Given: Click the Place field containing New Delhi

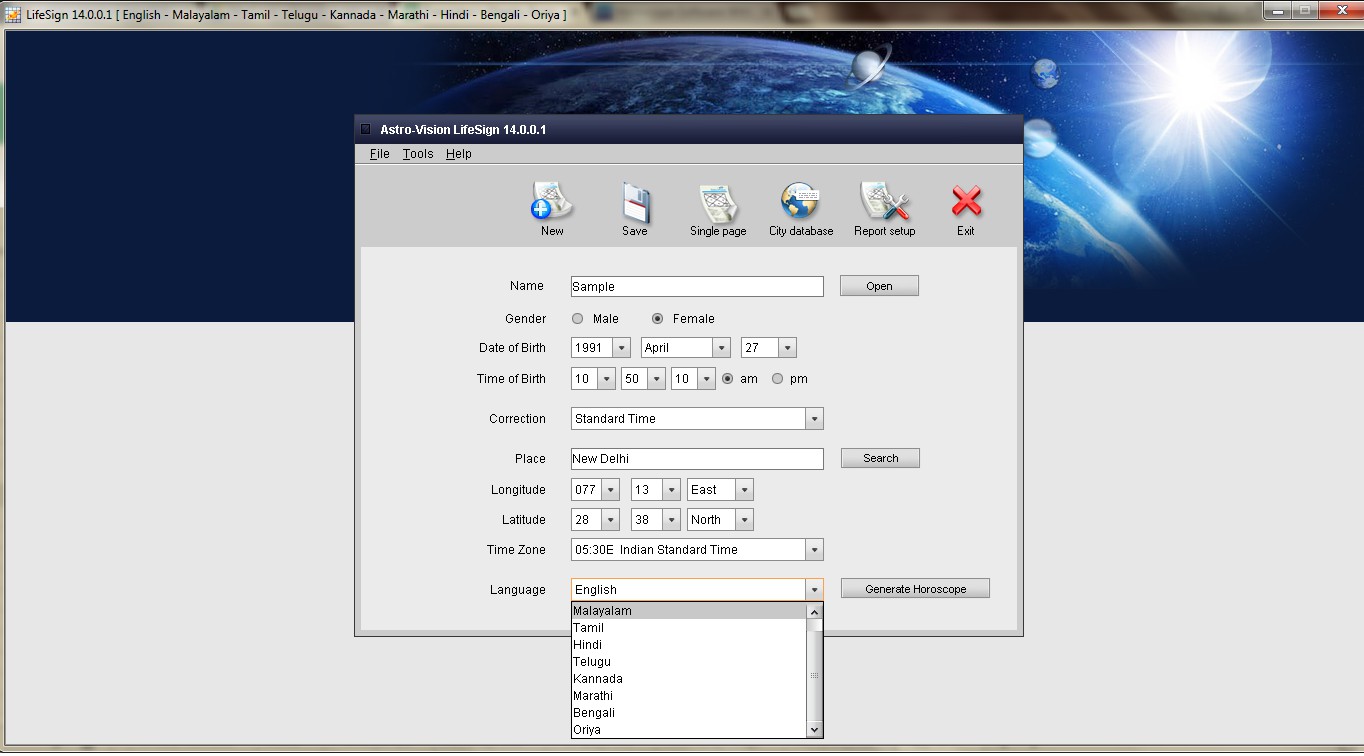Looking at the screenshot, I should 697,459.
